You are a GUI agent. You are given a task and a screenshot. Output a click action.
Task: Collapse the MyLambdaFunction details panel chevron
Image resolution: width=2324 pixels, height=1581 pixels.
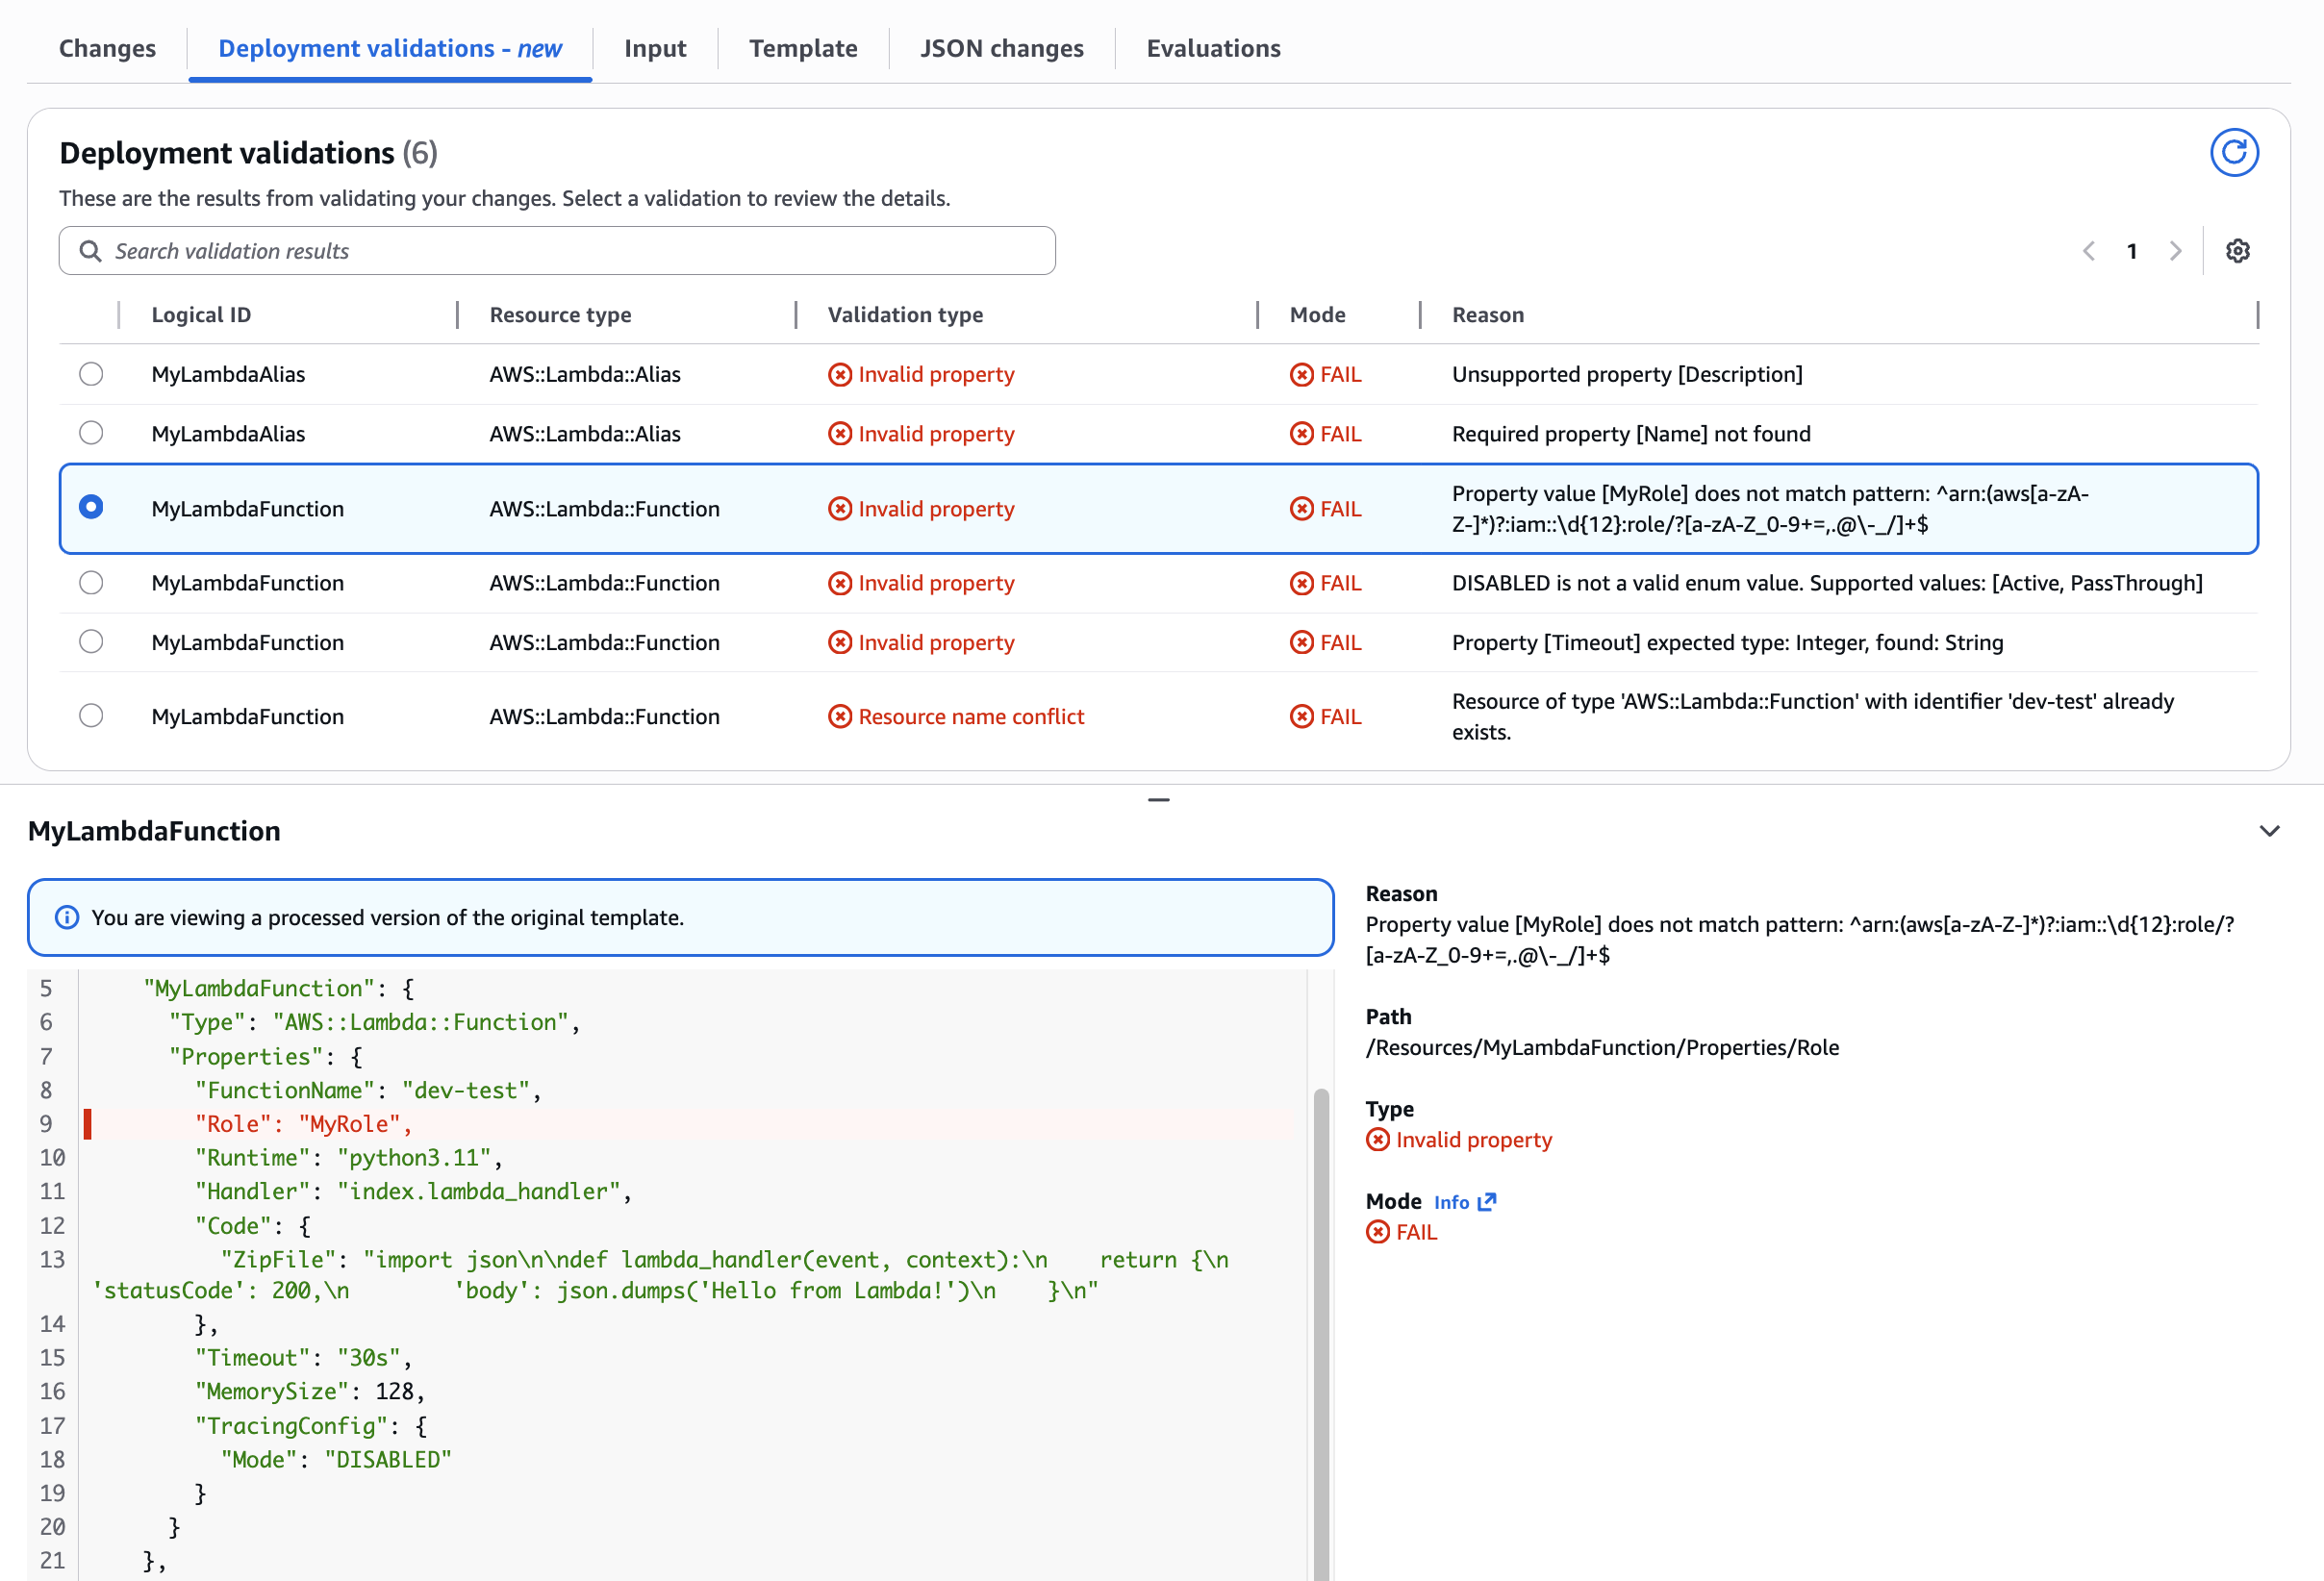(2269, 831)
